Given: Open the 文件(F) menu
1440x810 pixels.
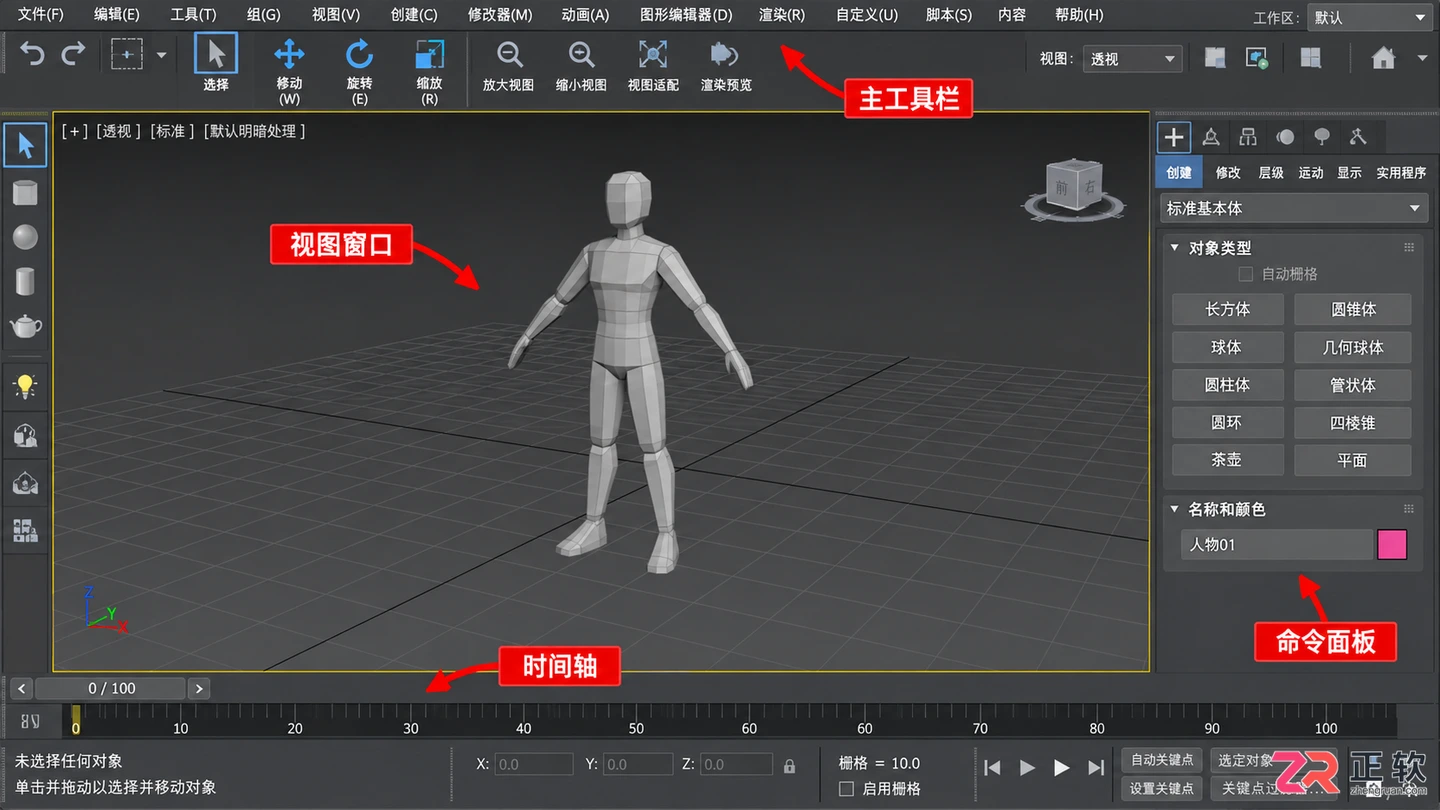Looking at the screenshot, I should coord(41,15).
